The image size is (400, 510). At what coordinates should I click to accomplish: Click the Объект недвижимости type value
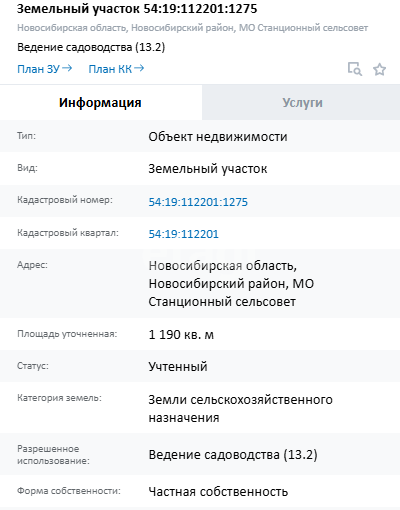tap(218, 137)
